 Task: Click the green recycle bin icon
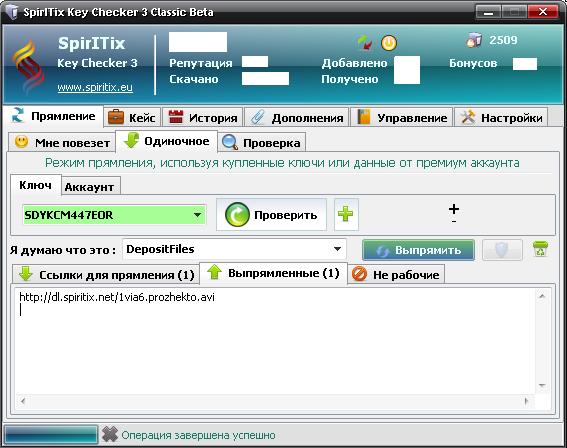tap(540, 249)
